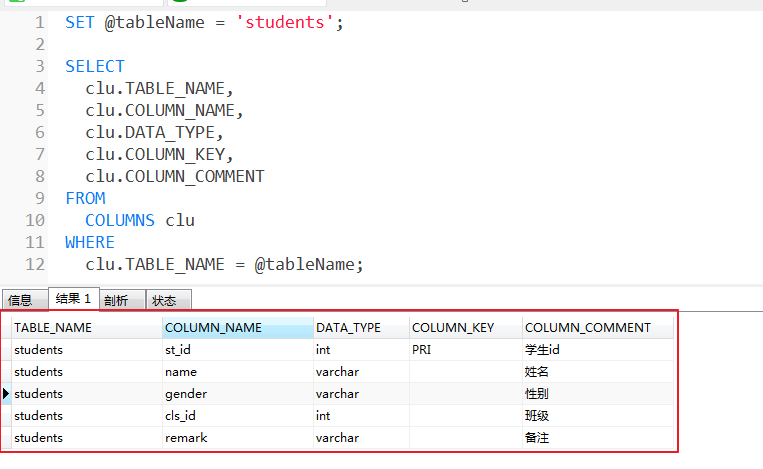
Task: Click the DATA_TYPE column header
Action: [361, 327]
